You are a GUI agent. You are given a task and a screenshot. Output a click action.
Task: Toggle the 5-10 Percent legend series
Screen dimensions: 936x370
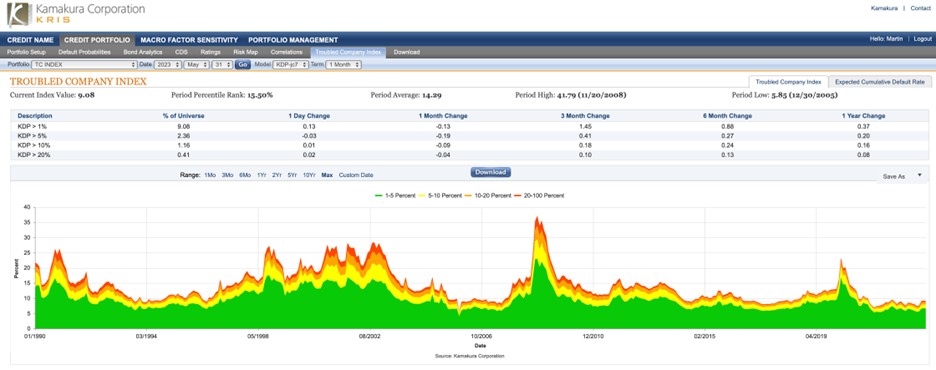(442, 195)
